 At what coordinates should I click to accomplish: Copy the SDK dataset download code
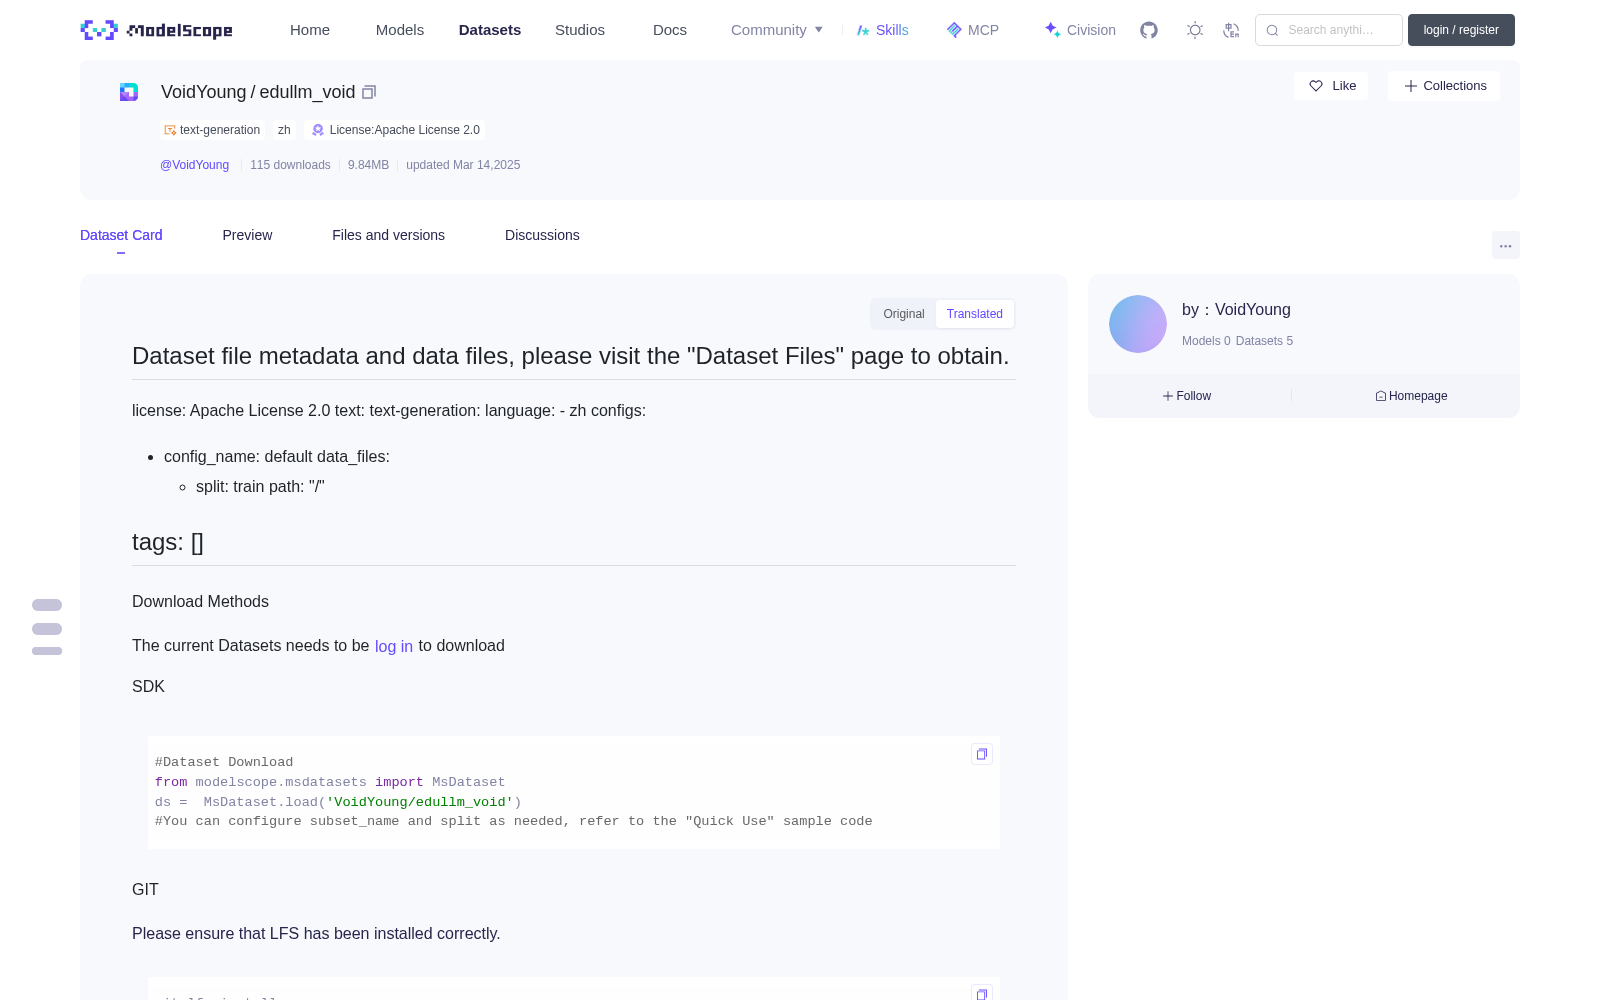982,754
